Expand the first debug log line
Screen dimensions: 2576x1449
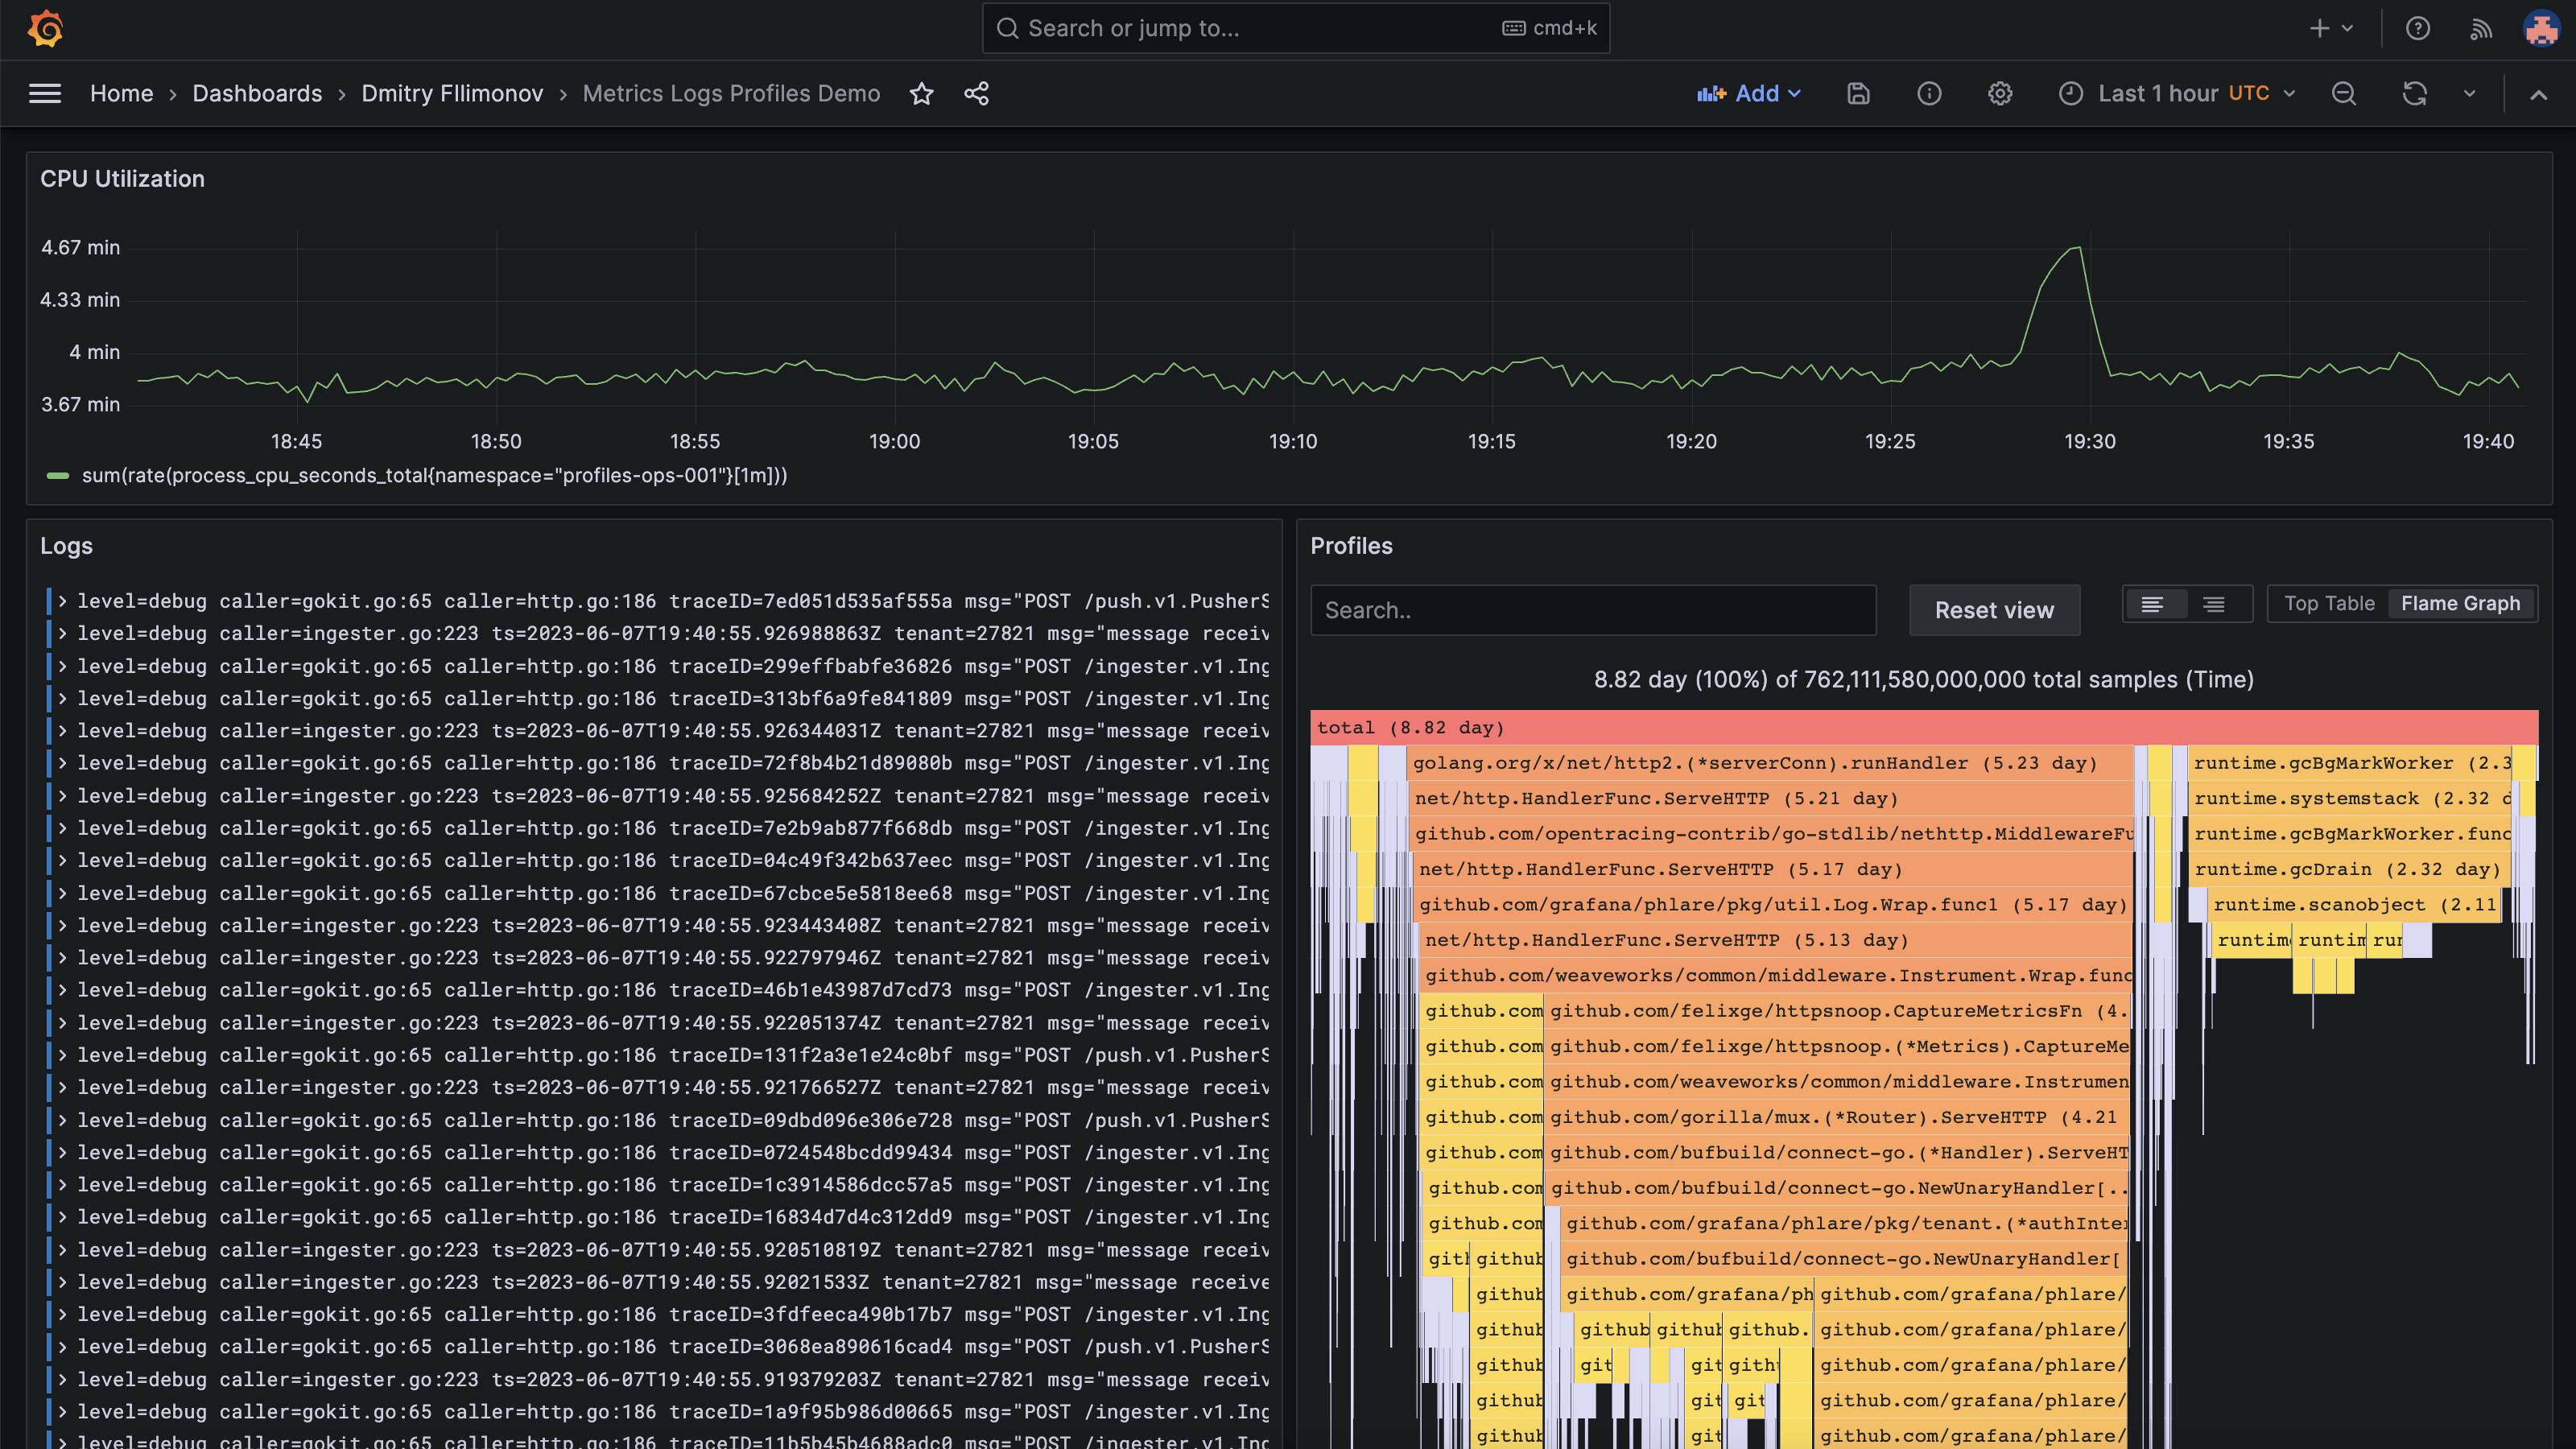pos(62,601)
